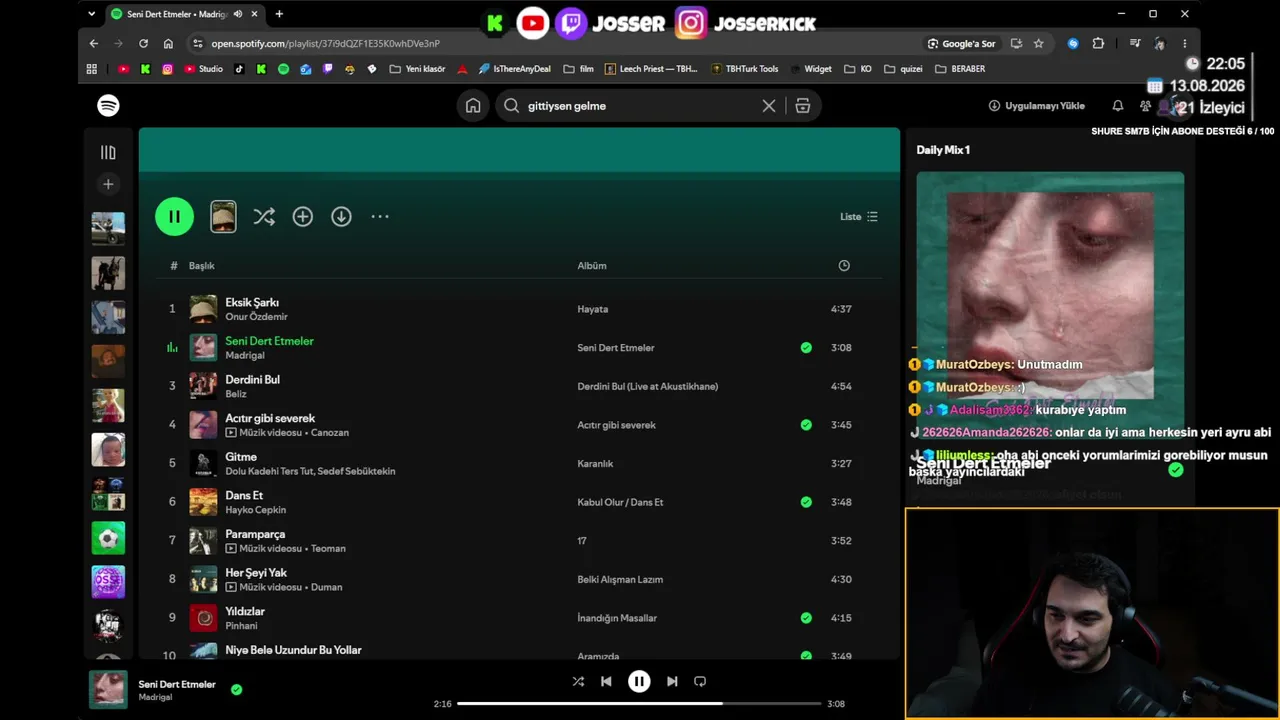Pause playlist with the big green button
Viewport: 1280px width, 720px height.
(x=174, y=216)
